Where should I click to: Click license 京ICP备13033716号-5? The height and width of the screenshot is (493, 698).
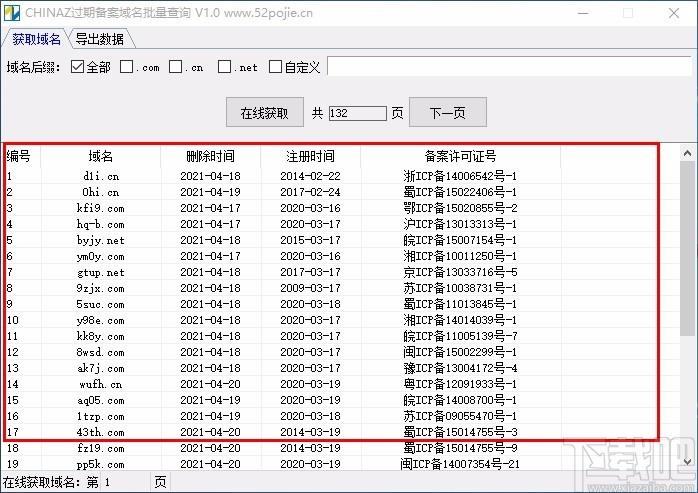(x=460, y=273)
